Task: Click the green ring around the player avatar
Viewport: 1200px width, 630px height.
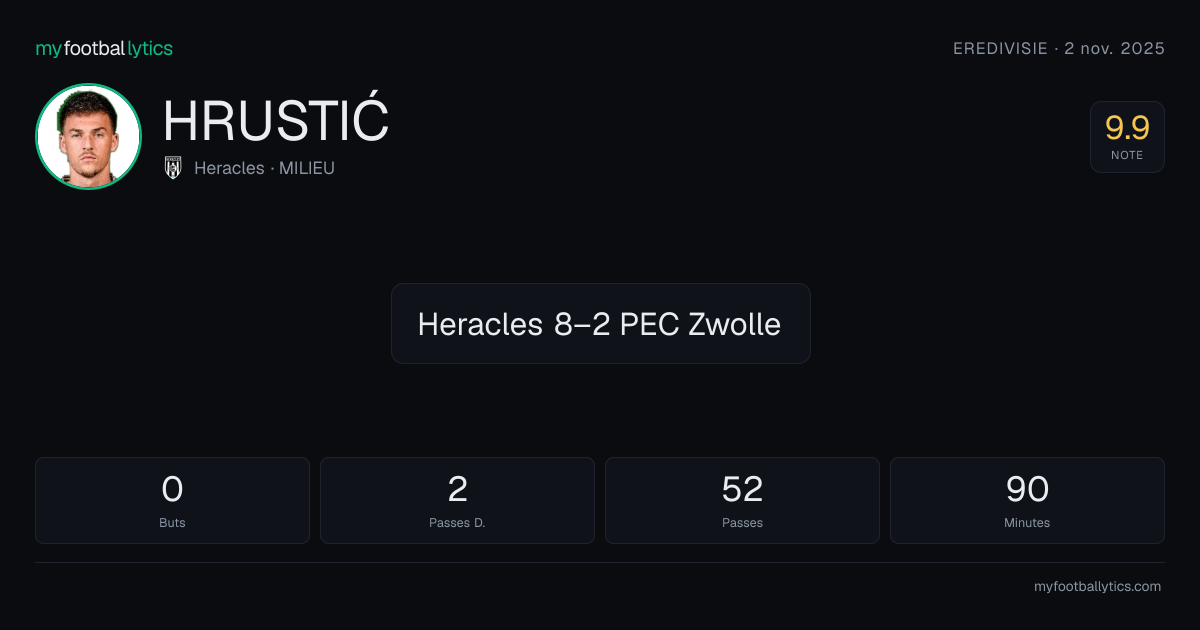Action: (x=88, y=85)
